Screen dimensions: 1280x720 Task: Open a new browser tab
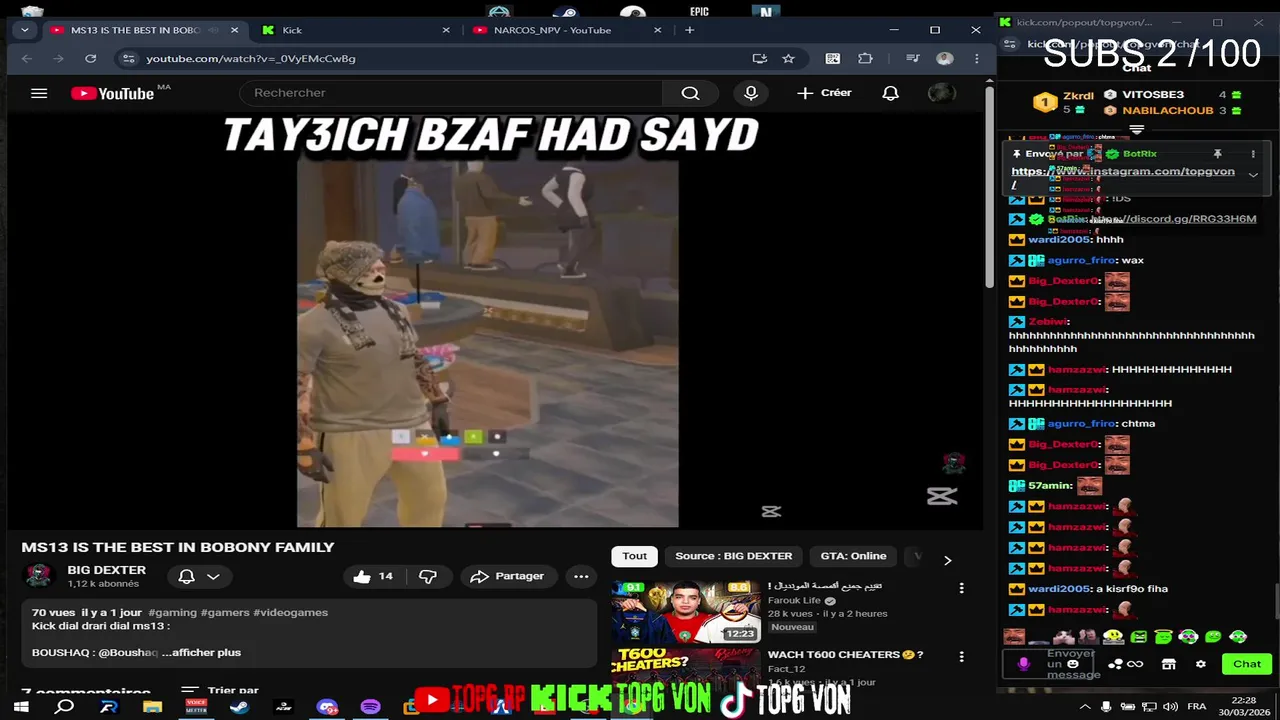(689, 30)
